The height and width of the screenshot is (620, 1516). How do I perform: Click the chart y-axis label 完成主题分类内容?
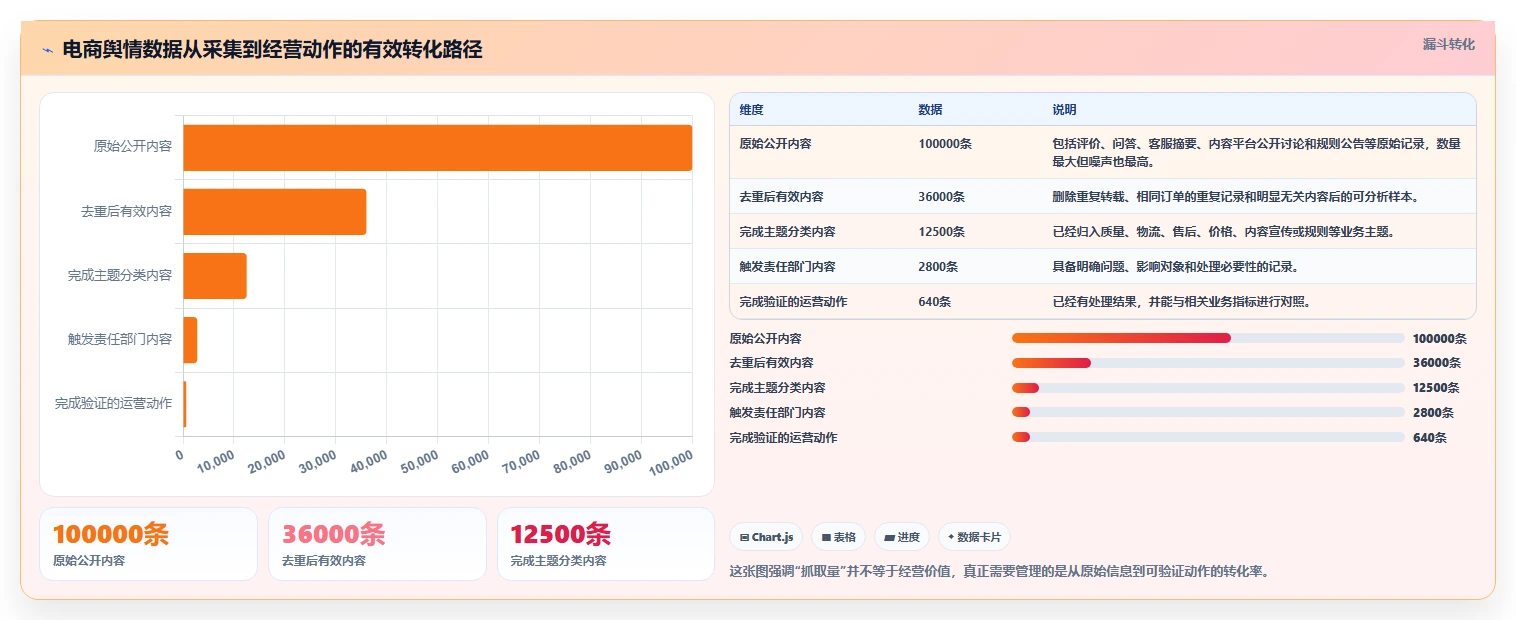(x=120, y=275)
